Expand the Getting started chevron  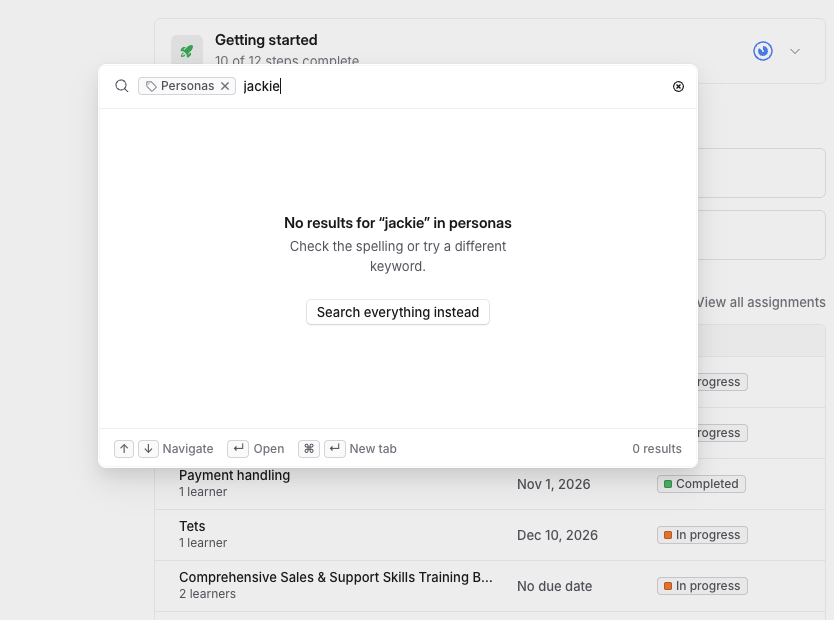click(x=795, y=51)
